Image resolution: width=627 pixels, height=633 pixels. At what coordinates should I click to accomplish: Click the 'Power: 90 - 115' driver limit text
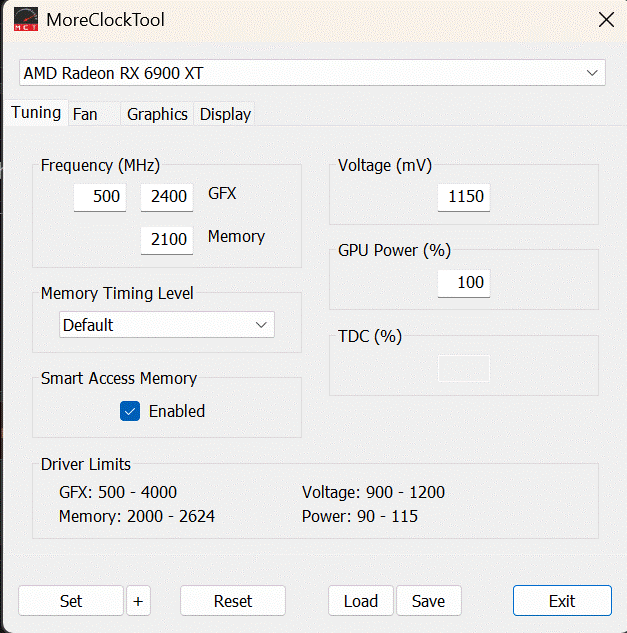(360, 516)
